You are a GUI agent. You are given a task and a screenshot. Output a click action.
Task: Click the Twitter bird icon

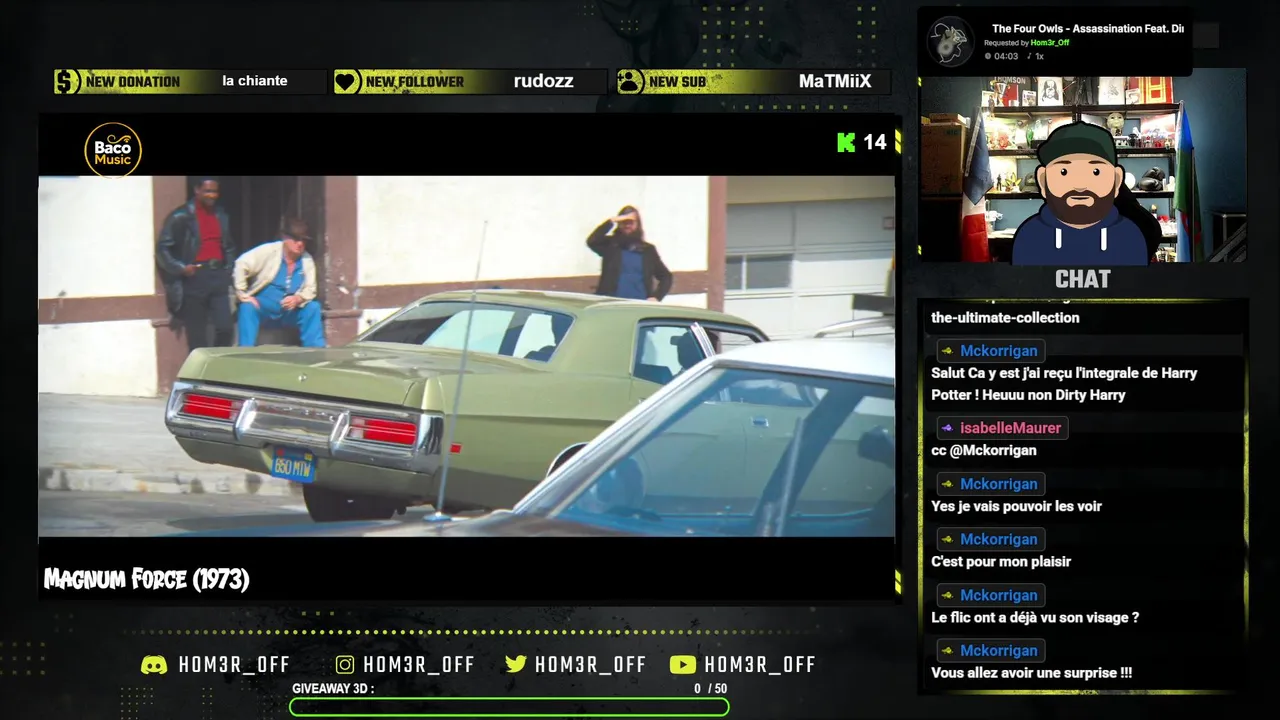point(516,665)
